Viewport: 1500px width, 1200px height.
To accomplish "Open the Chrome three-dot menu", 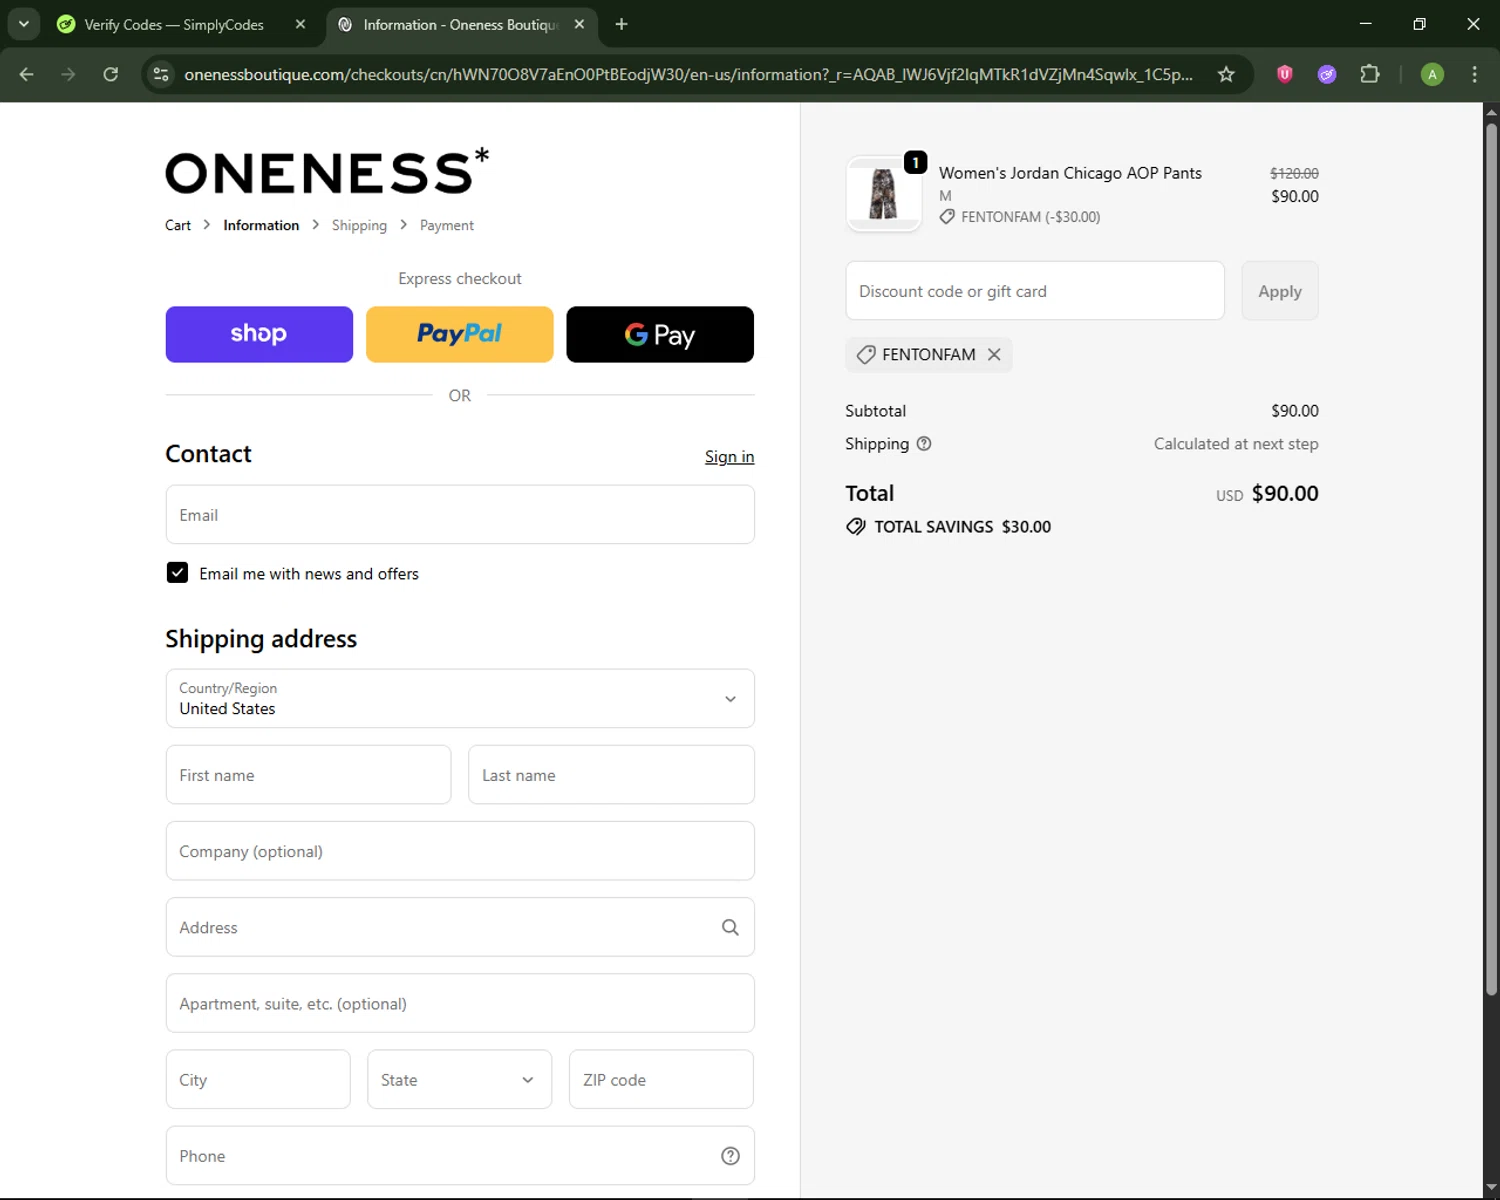I will (1474, 74).
